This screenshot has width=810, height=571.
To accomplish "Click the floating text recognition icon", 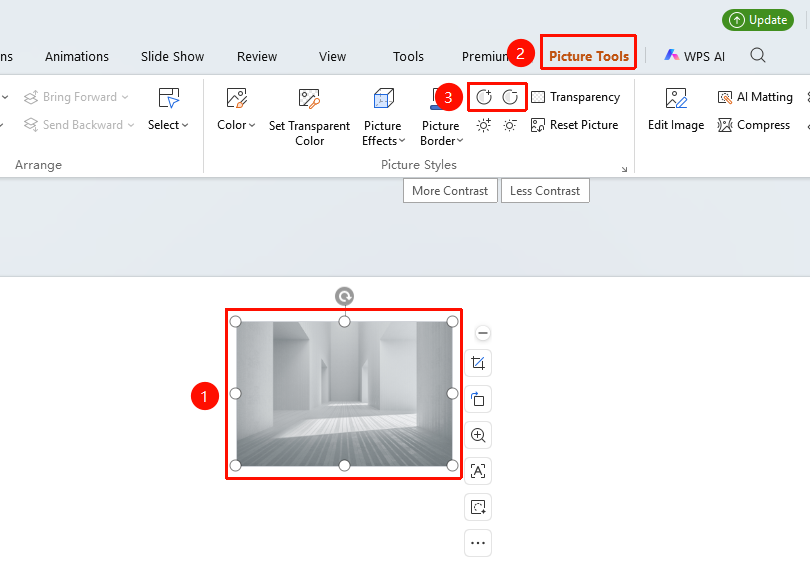I will coord(478,471).
